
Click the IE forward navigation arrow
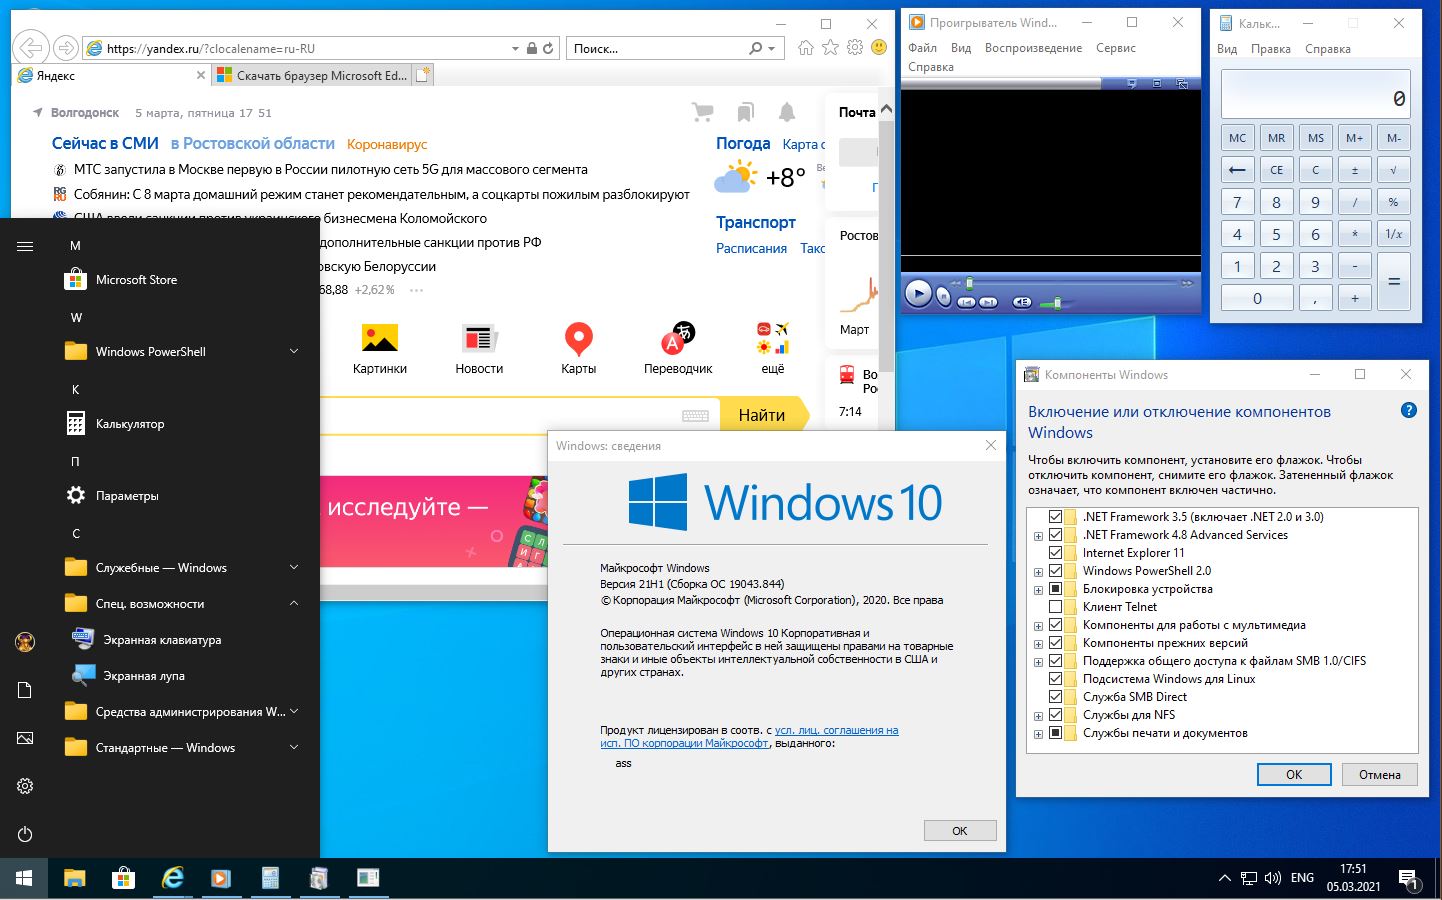point(66,47)
